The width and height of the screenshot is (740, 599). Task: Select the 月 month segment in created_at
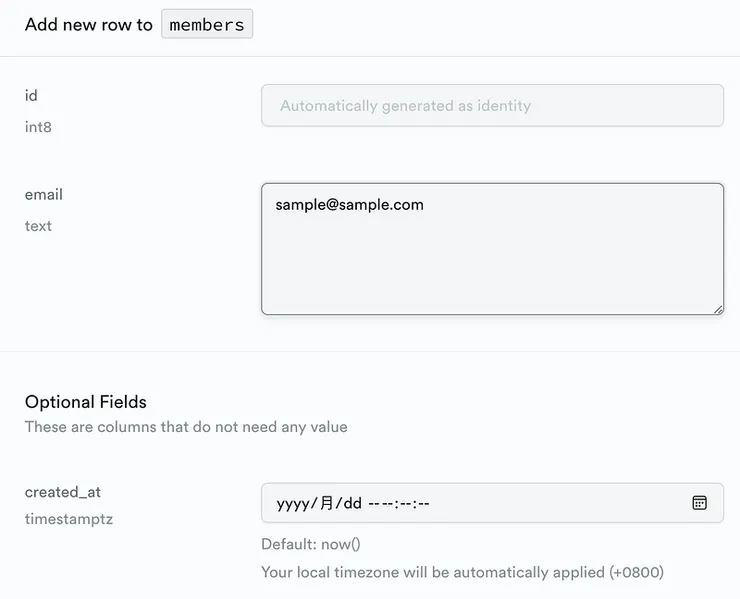[x=326, y=504]
